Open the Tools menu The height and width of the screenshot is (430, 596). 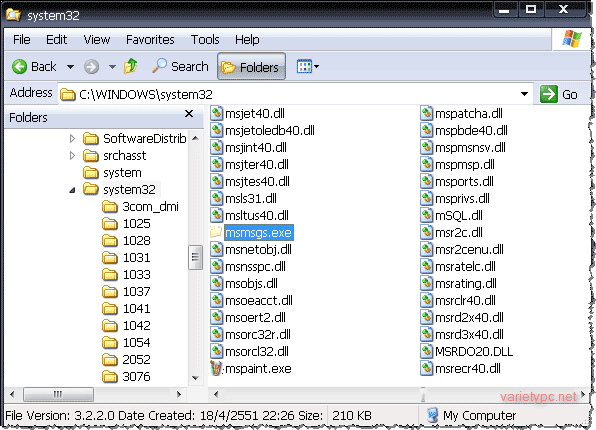[x=205, y=40]
